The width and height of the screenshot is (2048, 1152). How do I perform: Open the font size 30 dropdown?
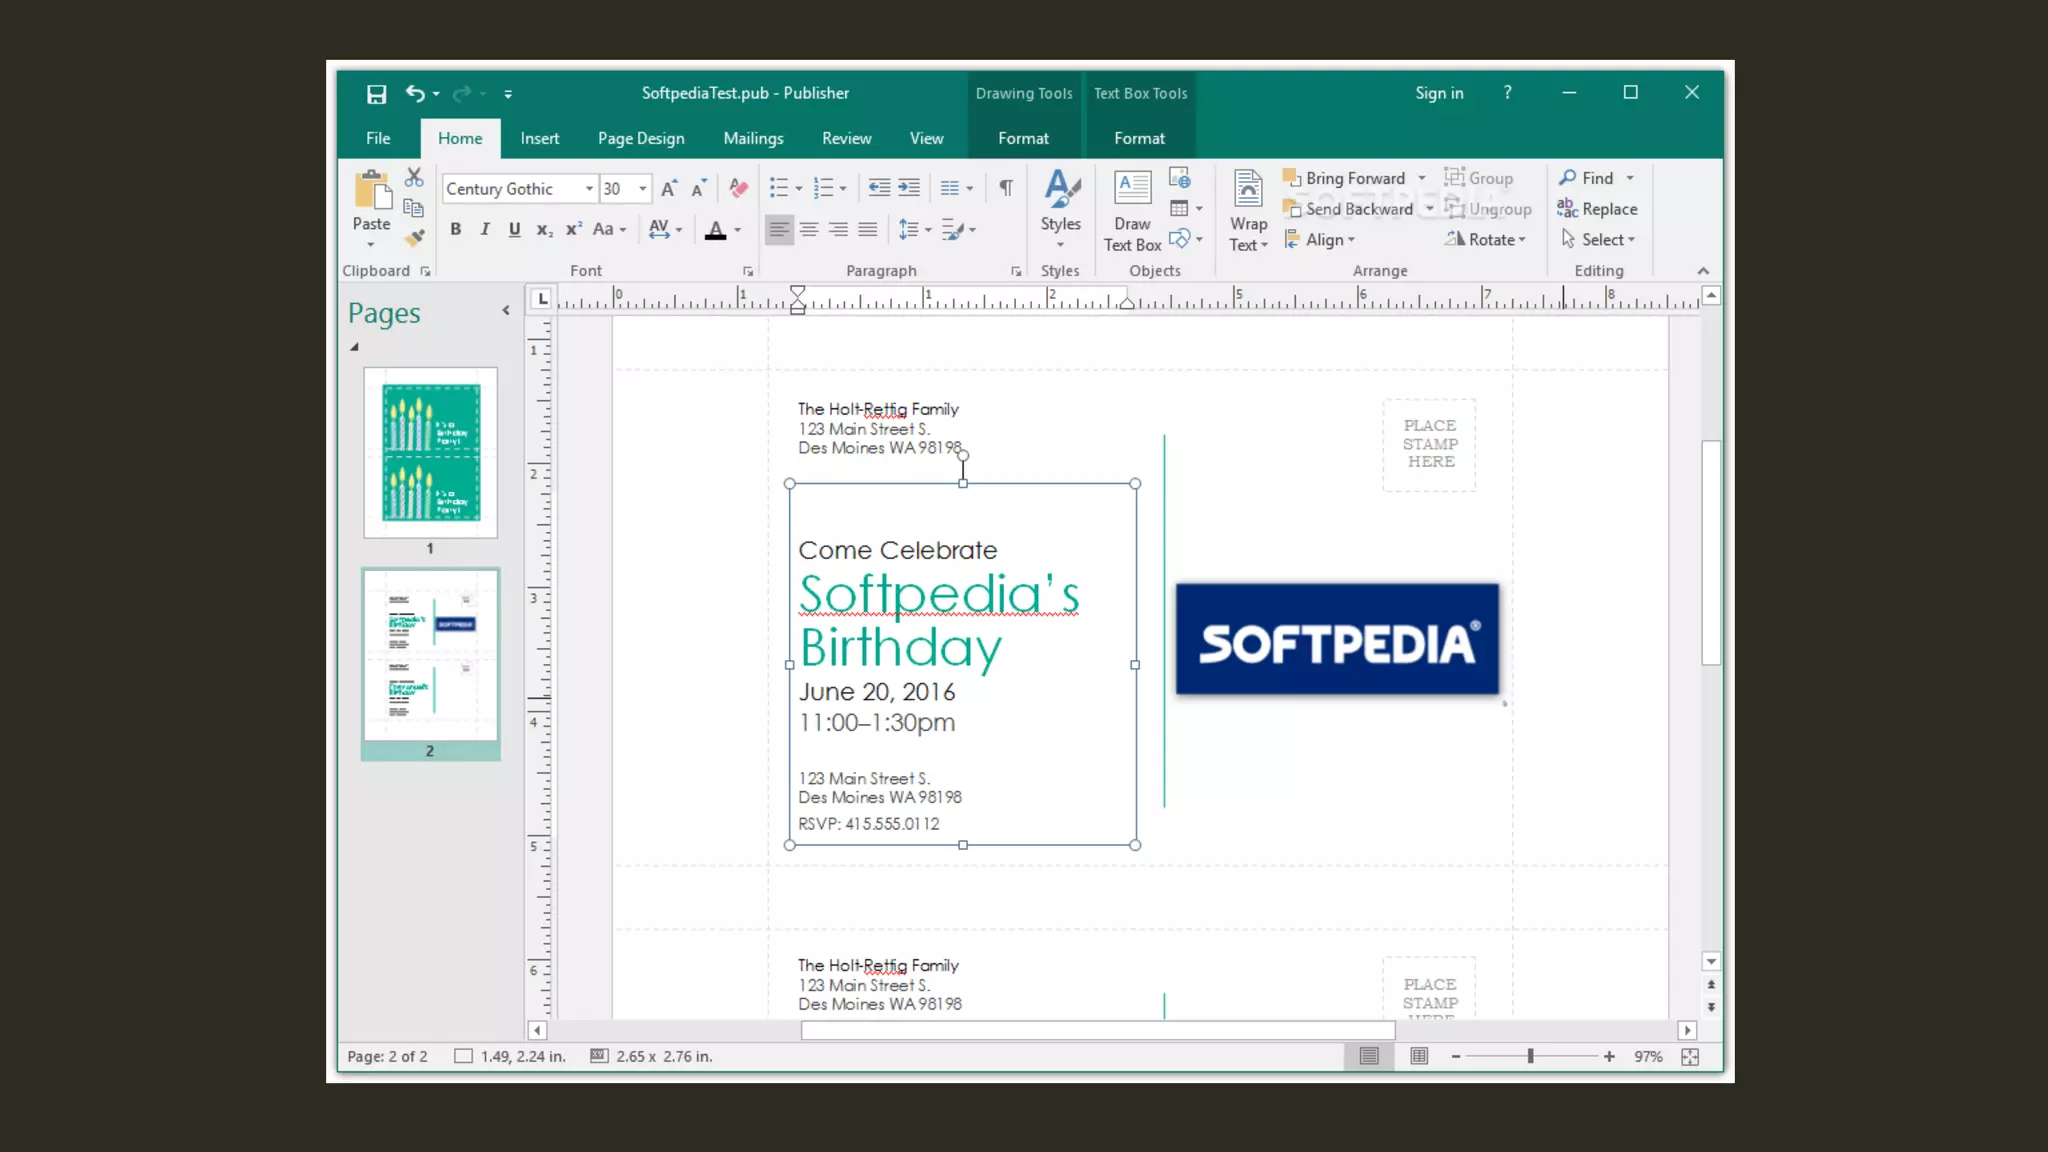[x=643, y=189]
